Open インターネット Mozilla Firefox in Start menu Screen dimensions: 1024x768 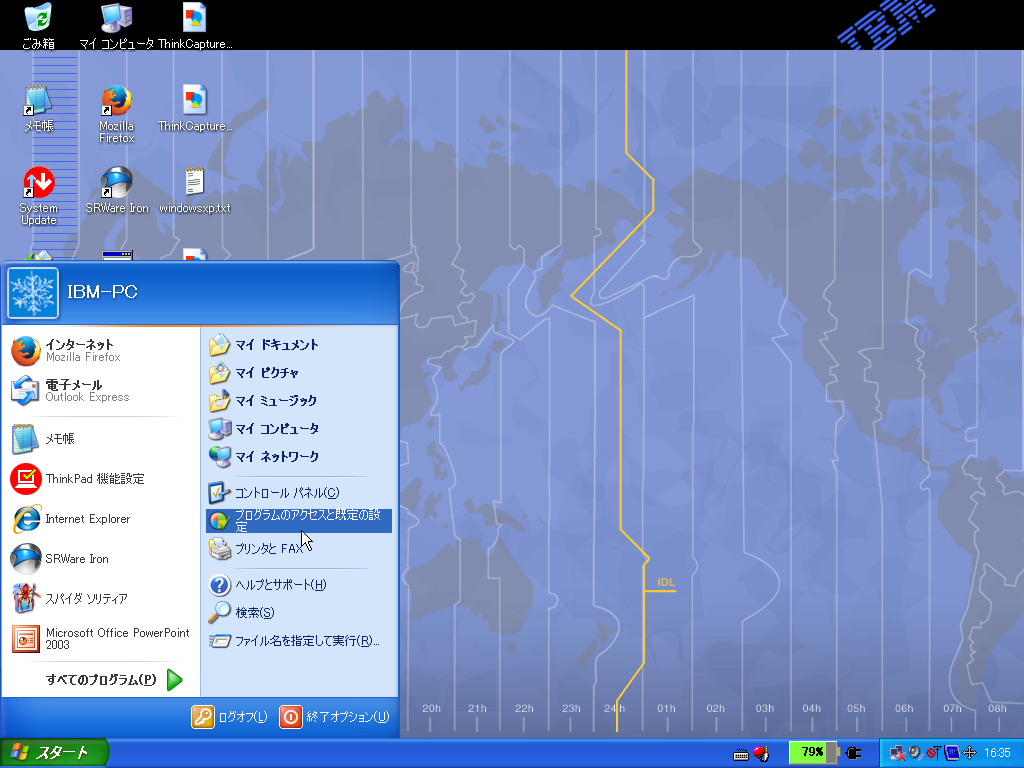point(101,351)
